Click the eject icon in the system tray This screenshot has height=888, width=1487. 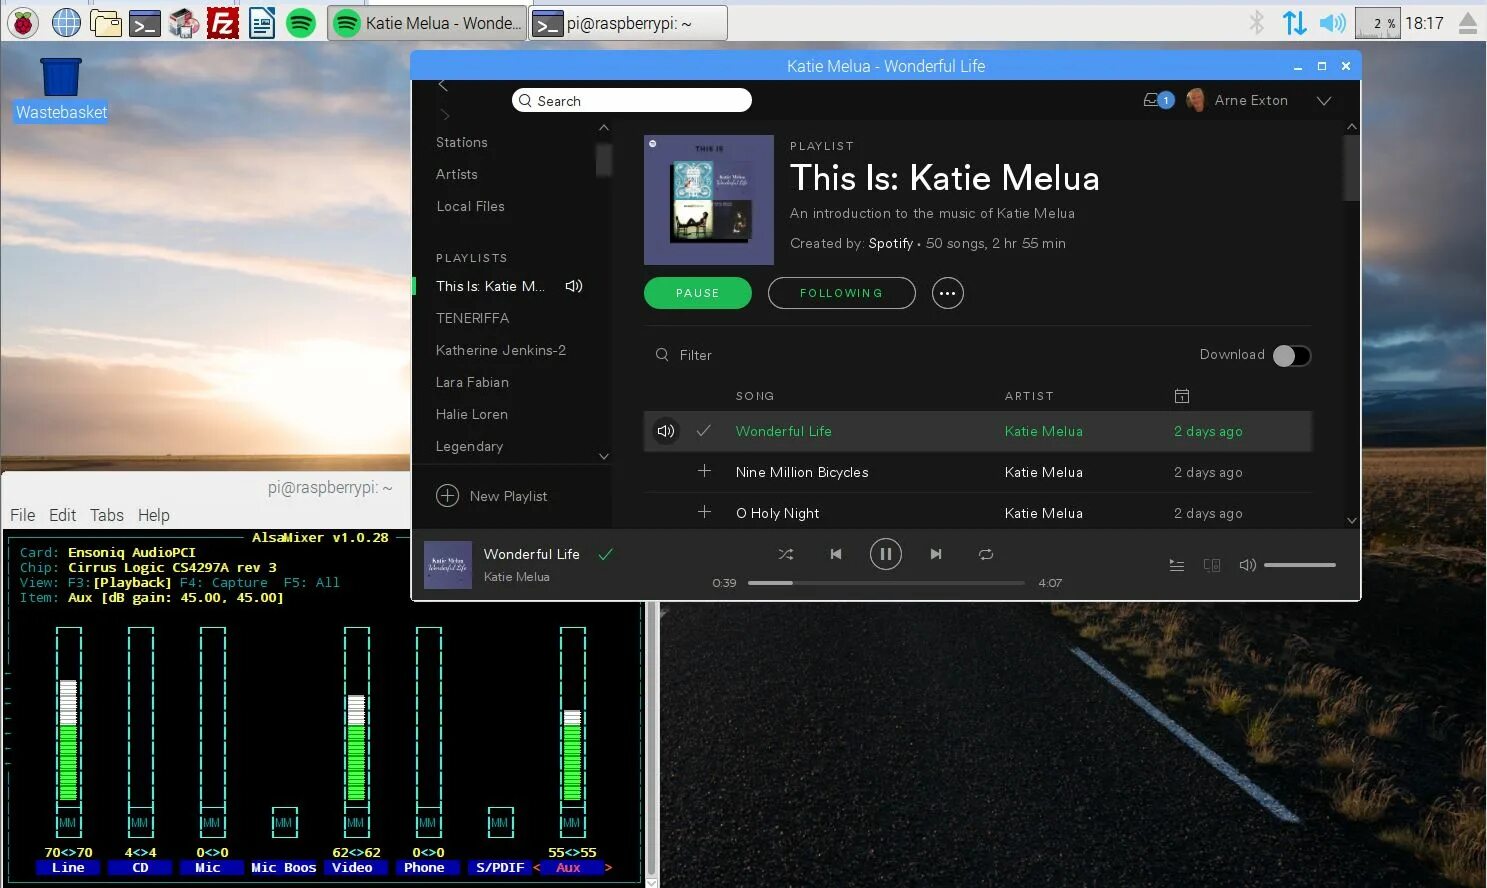coord(1467,22)
